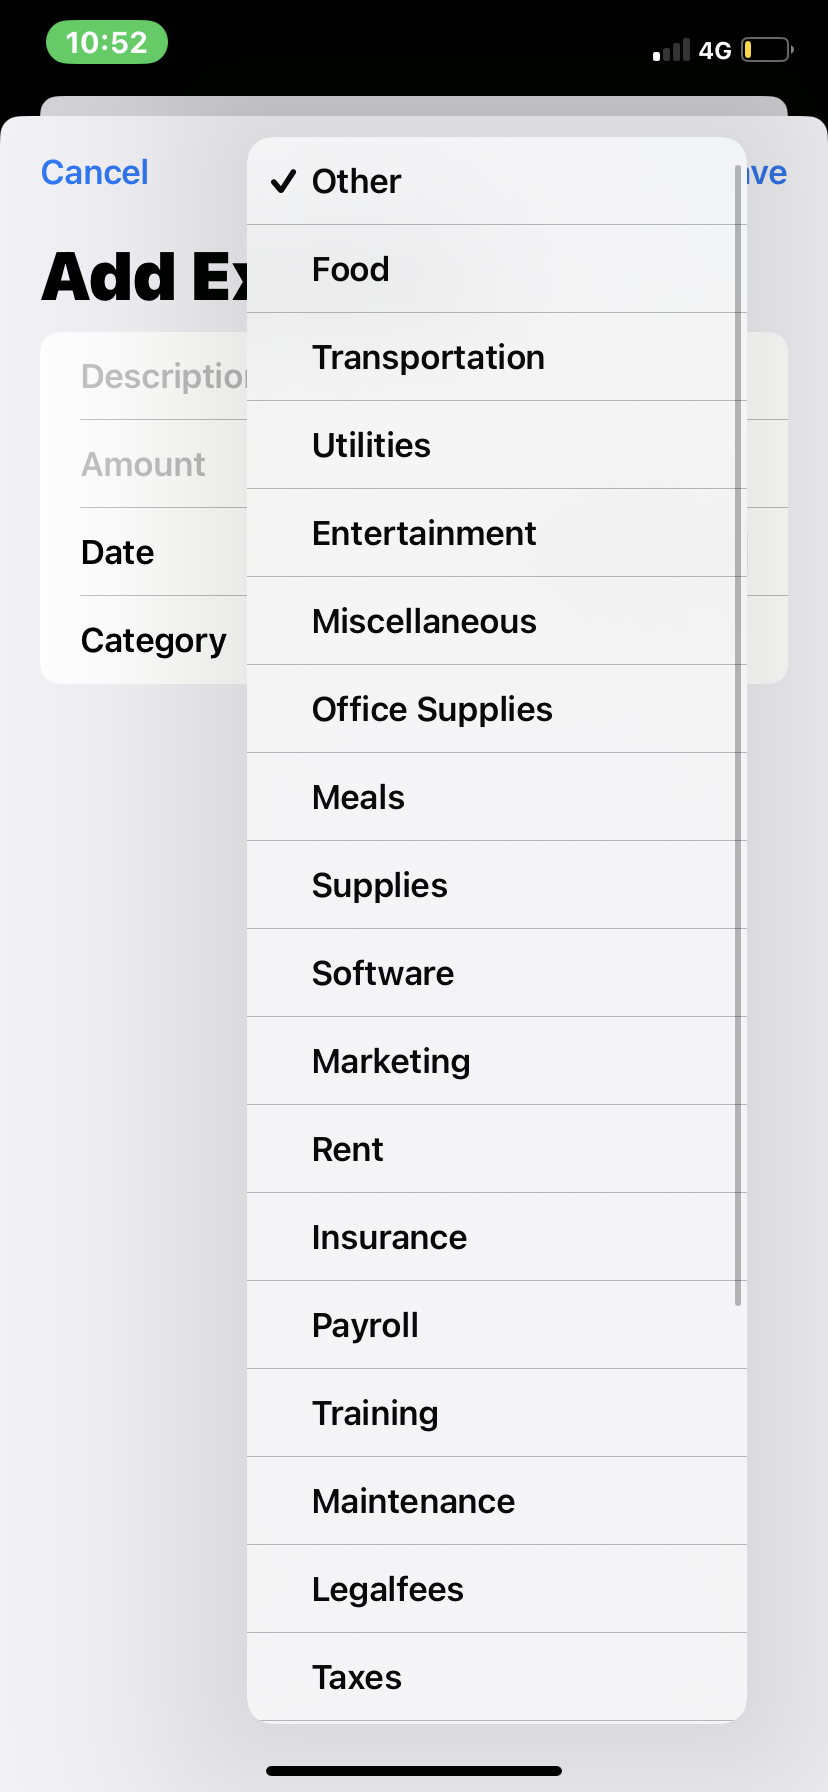Choose the Miscellaneous category
The height and width of the screenshot is (1792, 828).
(x=496, y=621)
